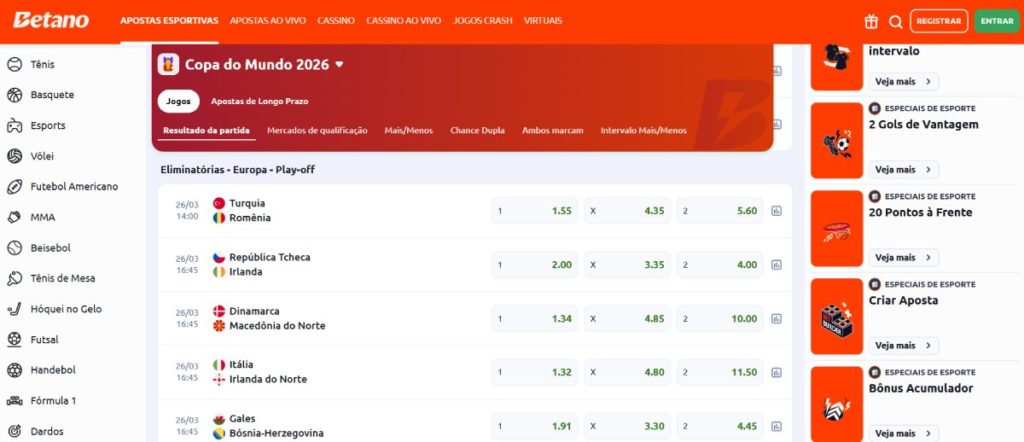Image resolution: width=1024 pixels, height=442 pixels.
Task: Open the Criar Aposta thumbnail
Action: (837, 317)
